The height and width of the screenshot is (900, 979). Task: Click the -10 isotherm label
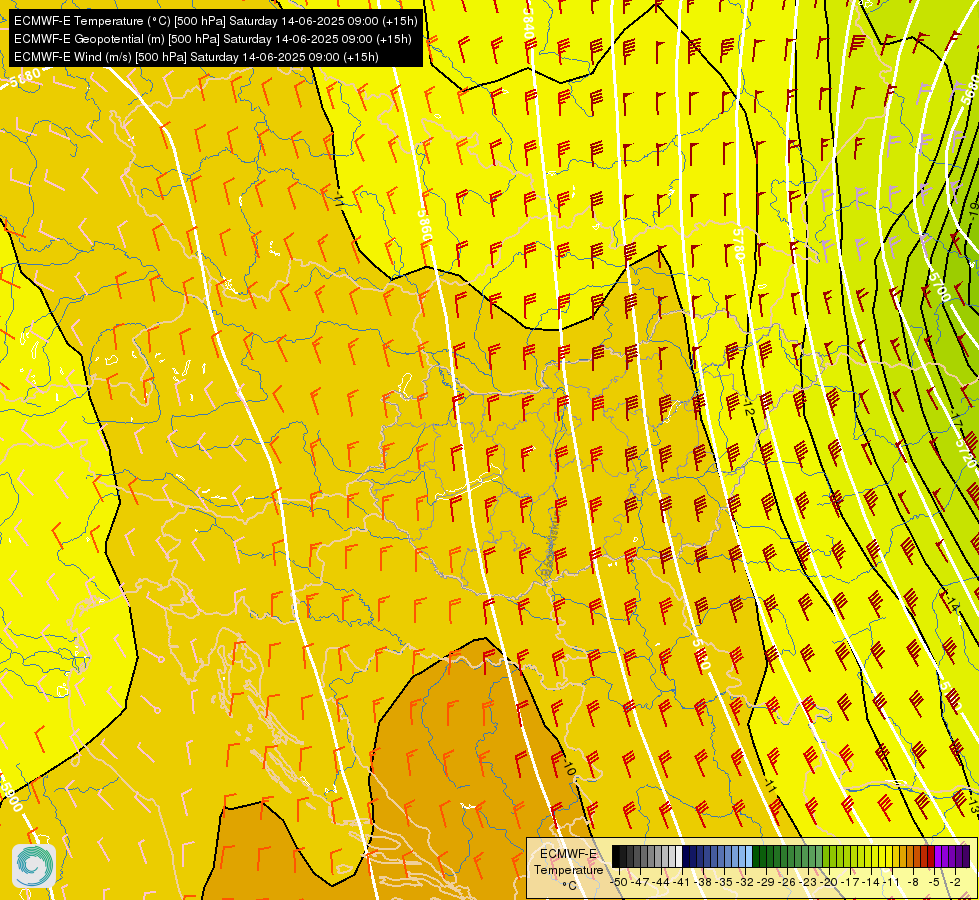click(569, 767)
